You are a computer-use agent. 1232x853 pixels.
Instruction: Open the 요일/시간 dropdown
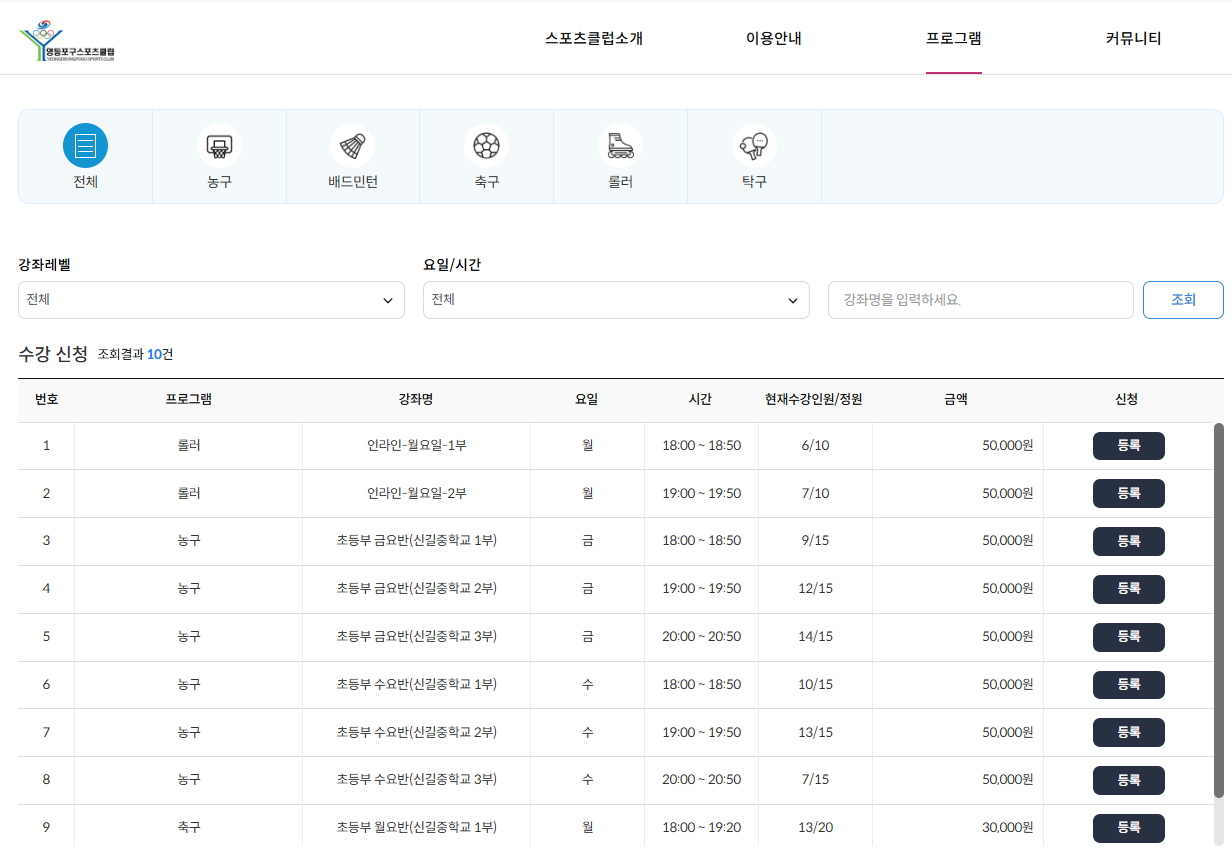(x=616, y=300)
